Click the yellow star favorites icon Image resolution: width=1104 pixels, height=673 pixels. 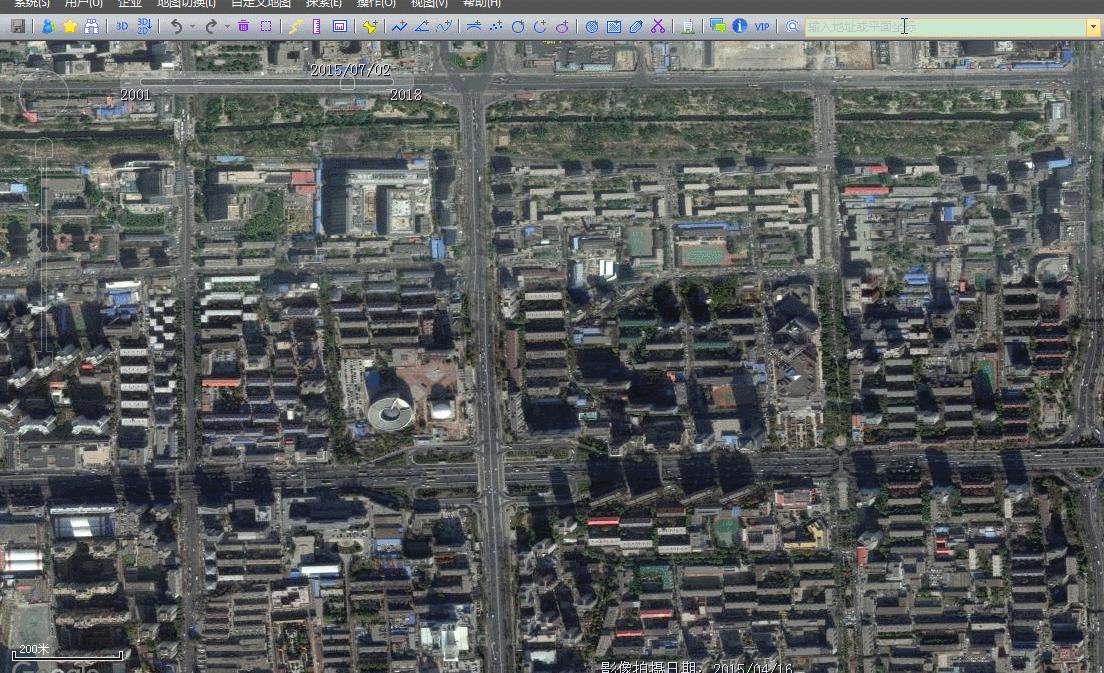point(70,27)
